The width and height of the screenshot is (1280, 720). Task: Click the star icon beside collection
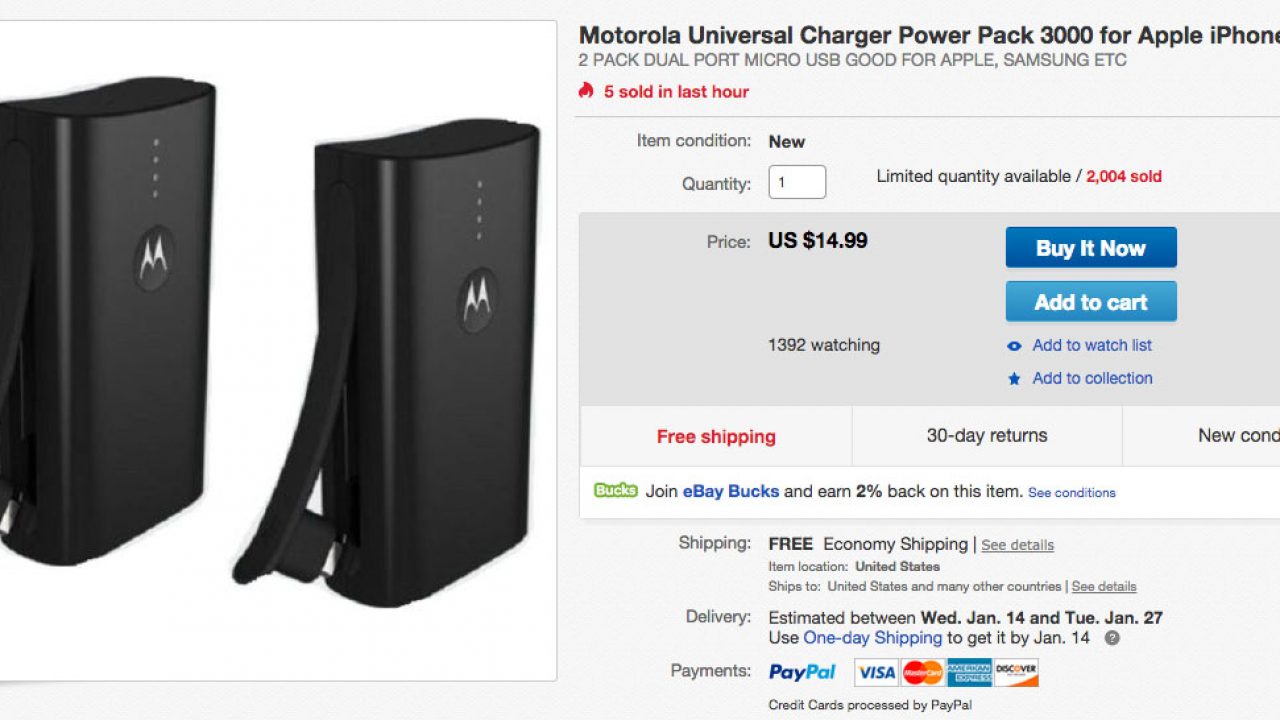point(1014,379)
